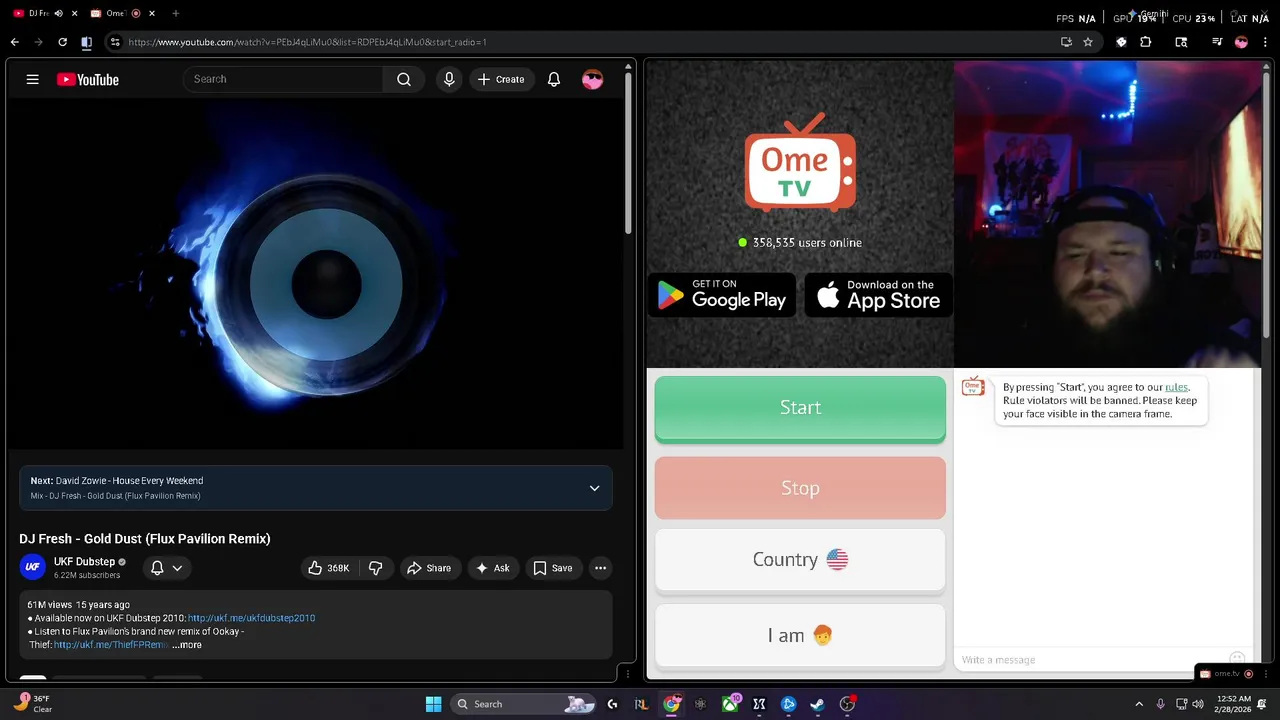
Task: Open the YouTube guide hamburger menu
Action: click(x=32, y=79)
